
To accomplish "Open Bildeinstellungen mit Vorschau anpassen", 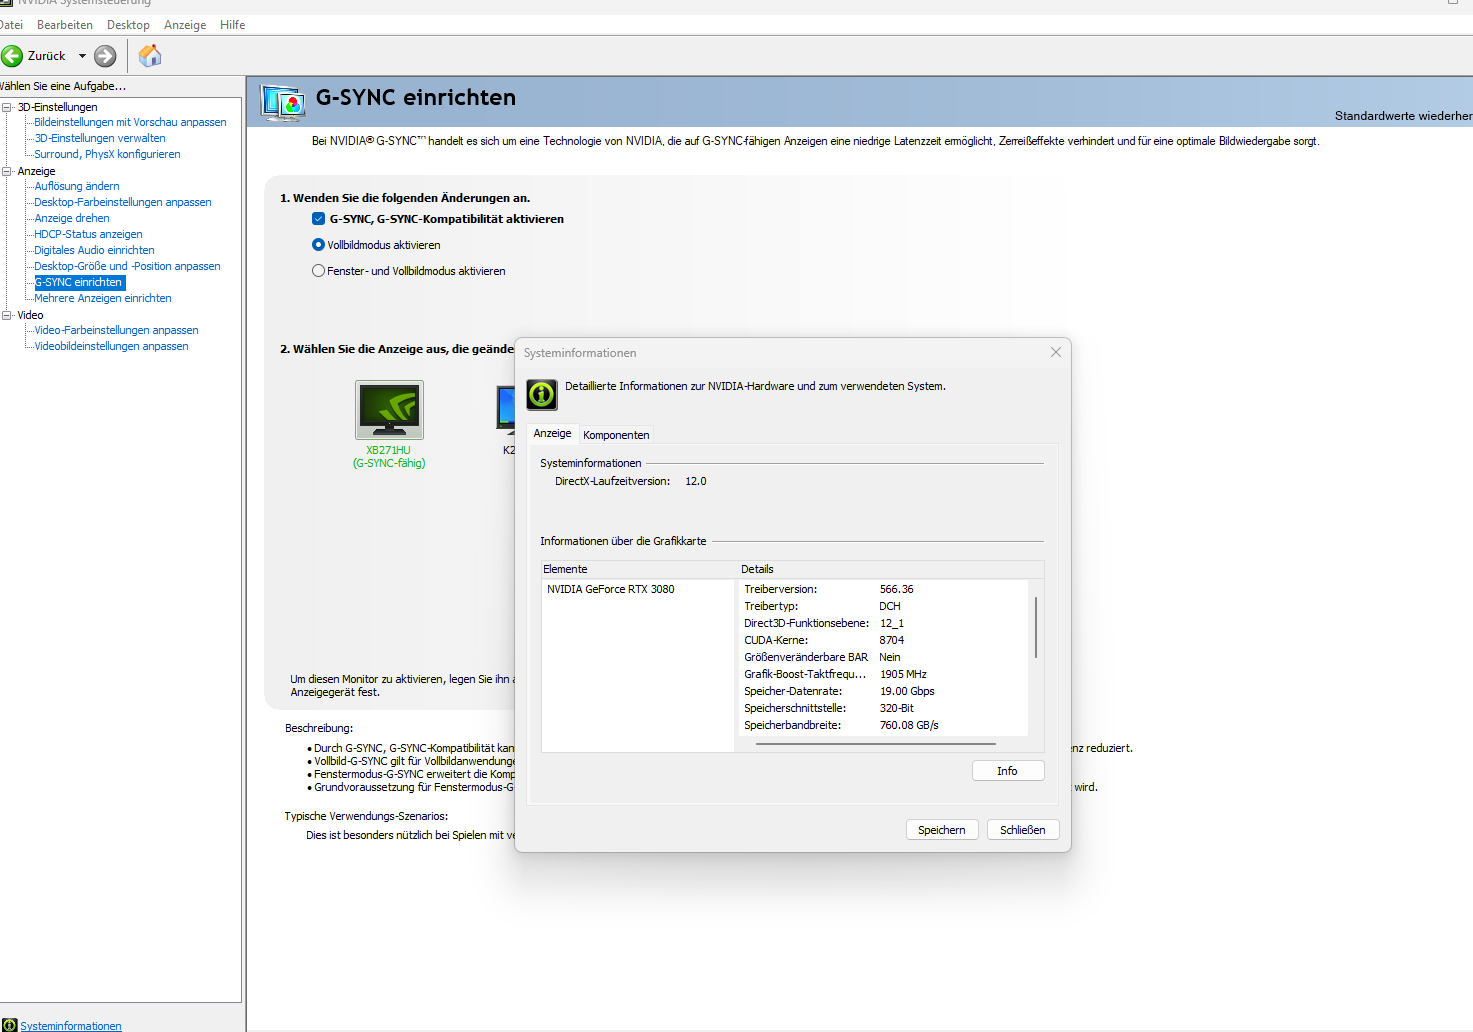I will 130,122.
